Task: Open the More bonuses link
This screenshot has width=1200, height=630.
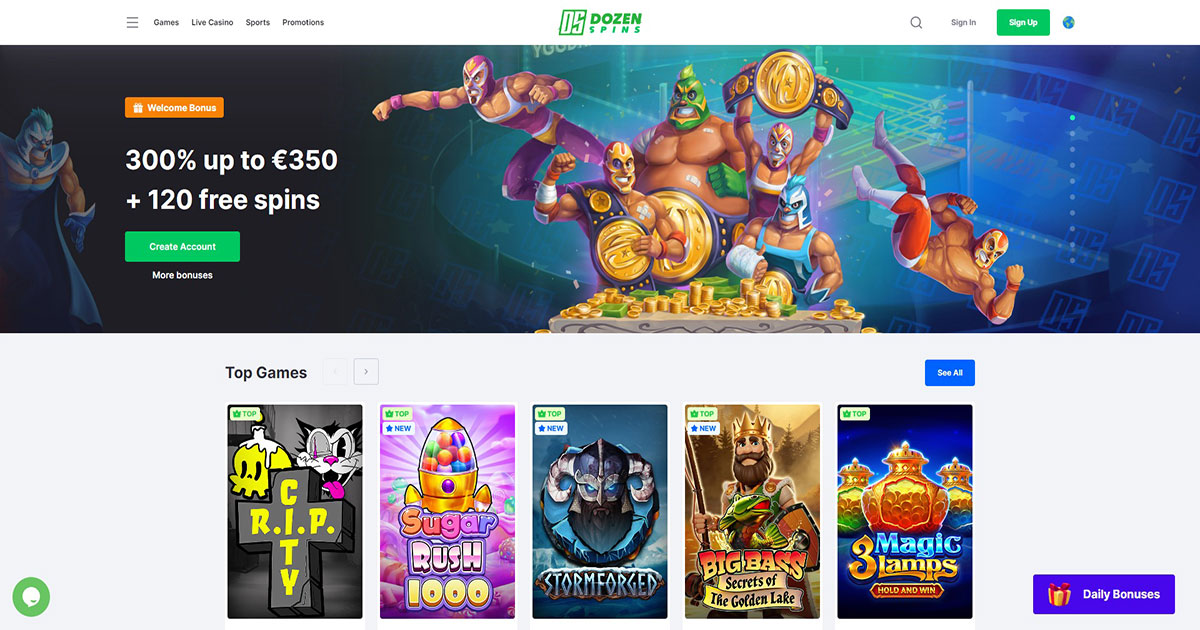Action: coord(182,275)
